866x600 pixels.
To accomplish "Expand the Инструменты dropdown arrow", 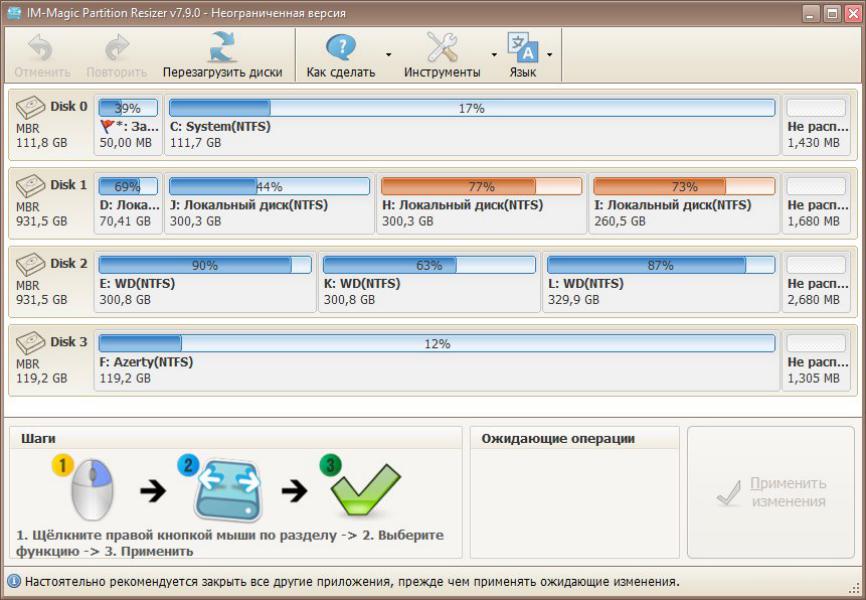I will (x=494, y=55).
